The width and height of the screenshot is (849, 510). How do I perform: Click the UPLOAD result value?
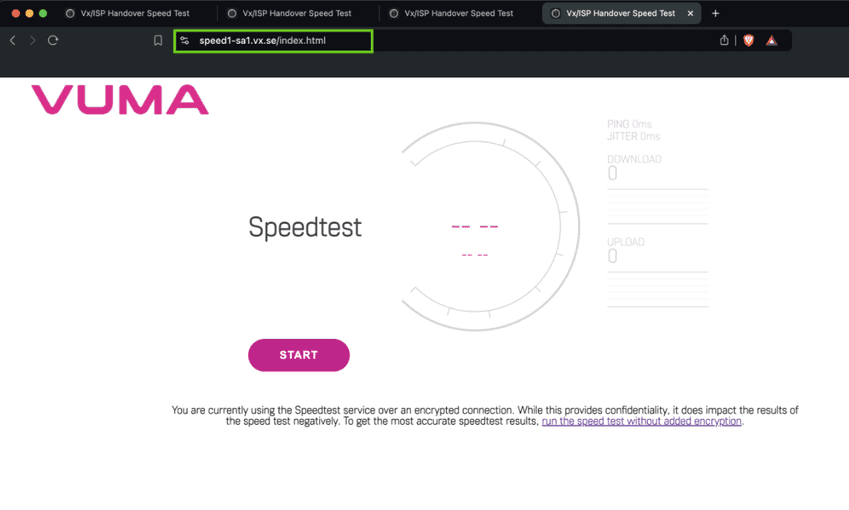point(613,257)
